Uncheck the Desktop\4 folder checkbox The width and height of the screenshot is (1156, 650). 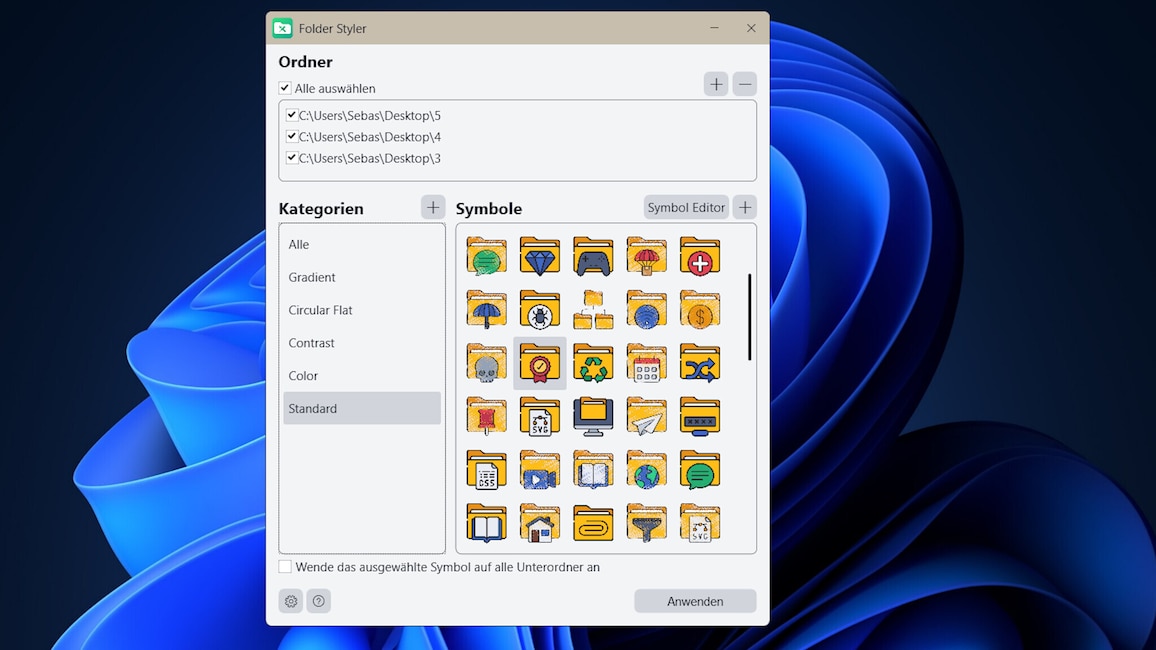[x=292, y=136]
